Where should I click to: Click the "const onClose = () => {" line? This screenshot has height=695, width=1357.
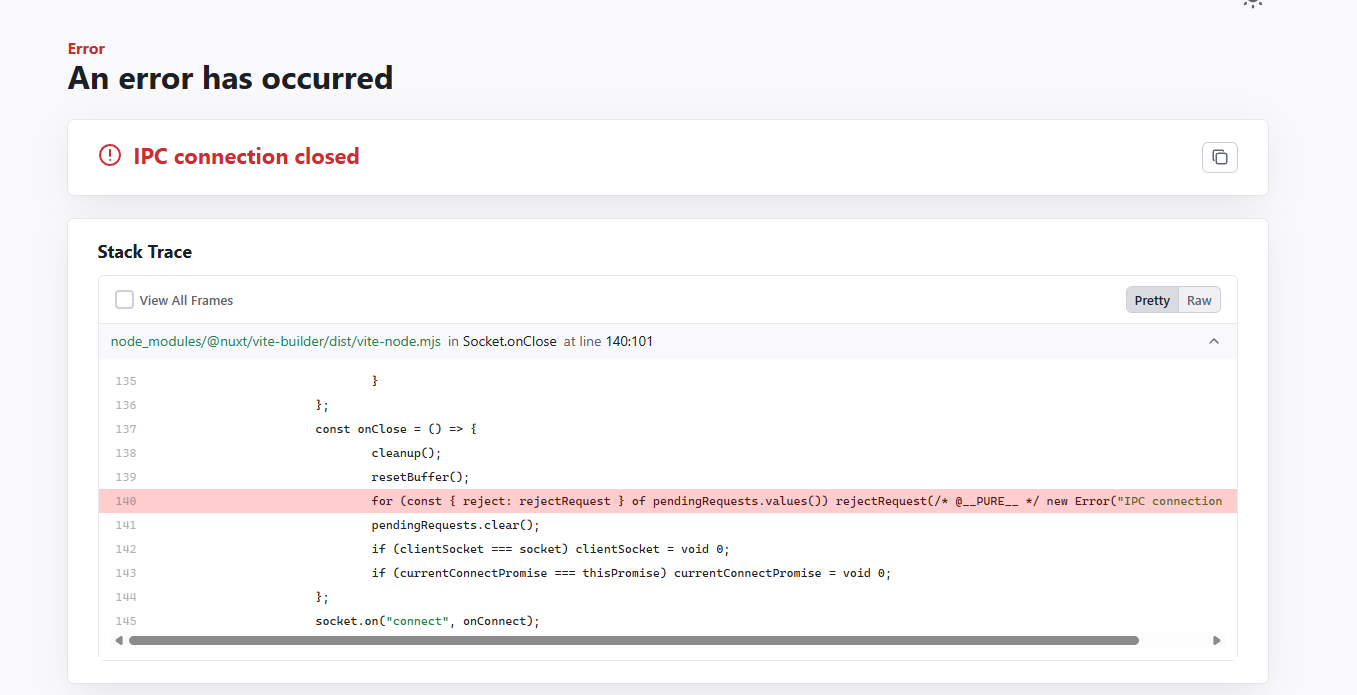(397, 429)
